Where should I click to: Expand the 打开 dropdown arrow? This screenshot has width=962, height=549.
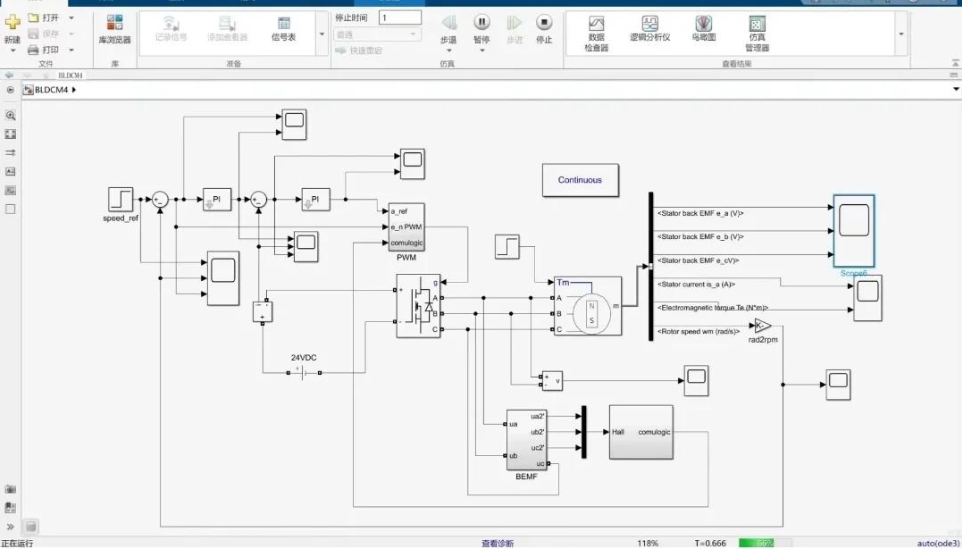coord(71,18)
